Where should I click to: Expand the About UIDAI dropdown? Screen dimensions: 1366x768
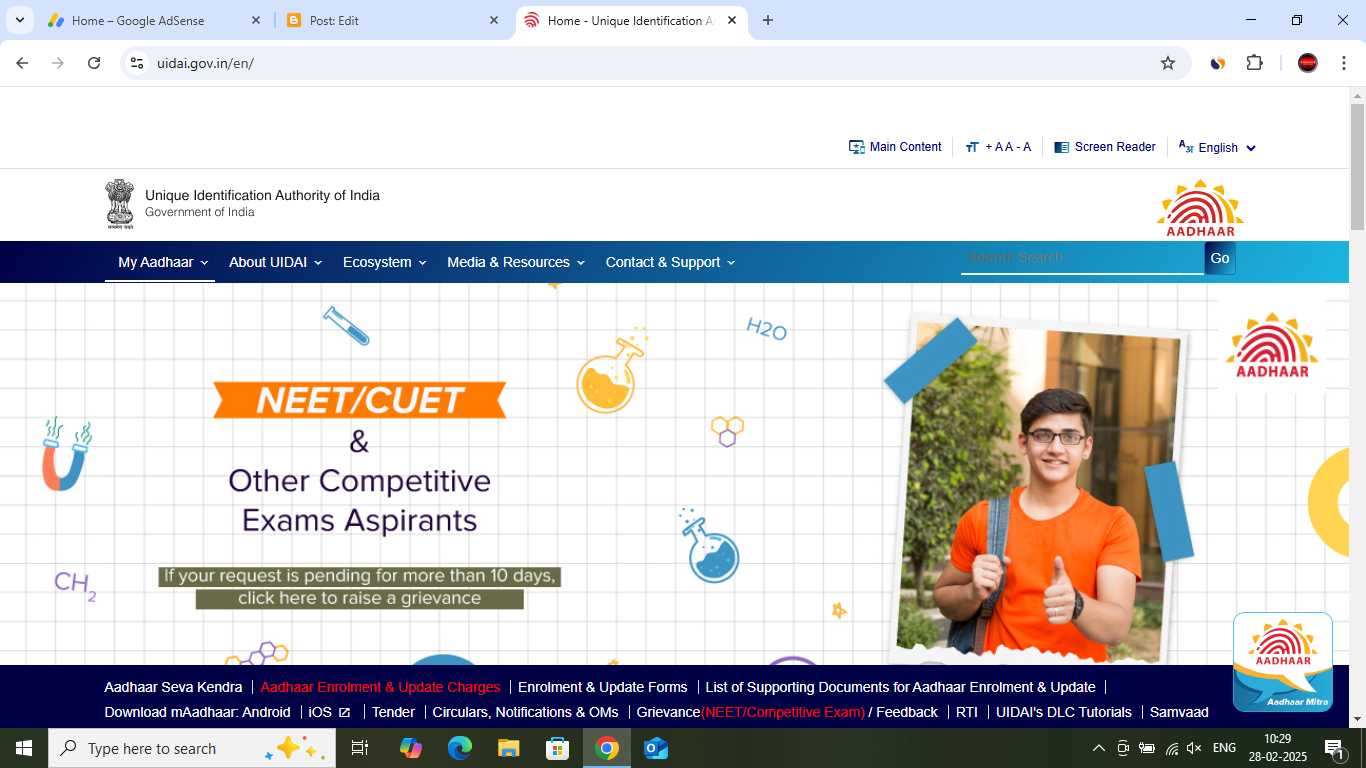click(x=275, y=262)
